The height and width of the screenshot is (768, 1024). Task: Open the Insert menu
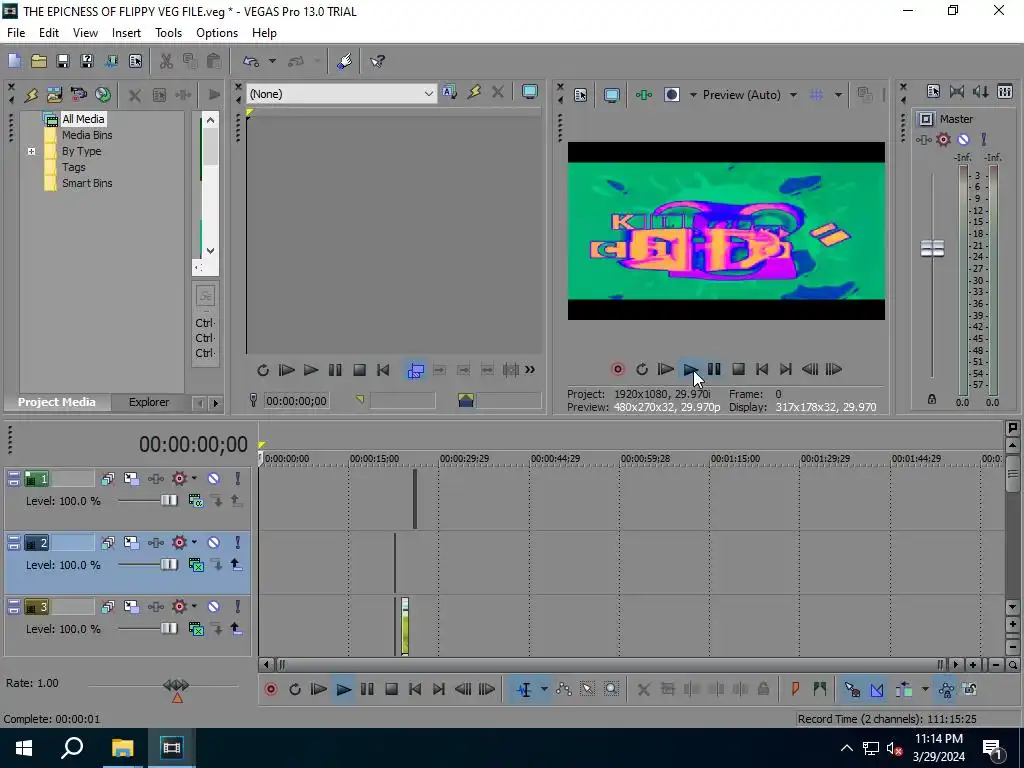pyautogui.click(x=126, y=33)
